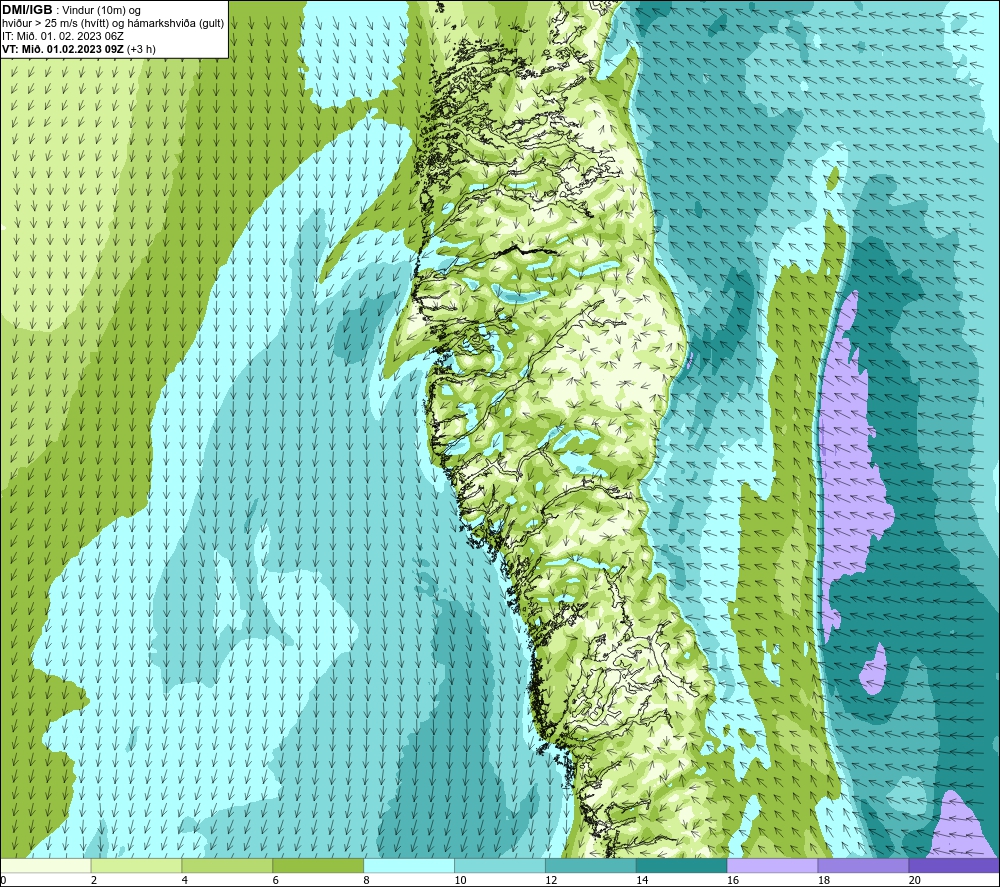Image resolution: width=1000 pixels, height=887 pixels.
Task: Click the 8–10 m/s pale cyan legend swatch
Action: pos(409,865)
